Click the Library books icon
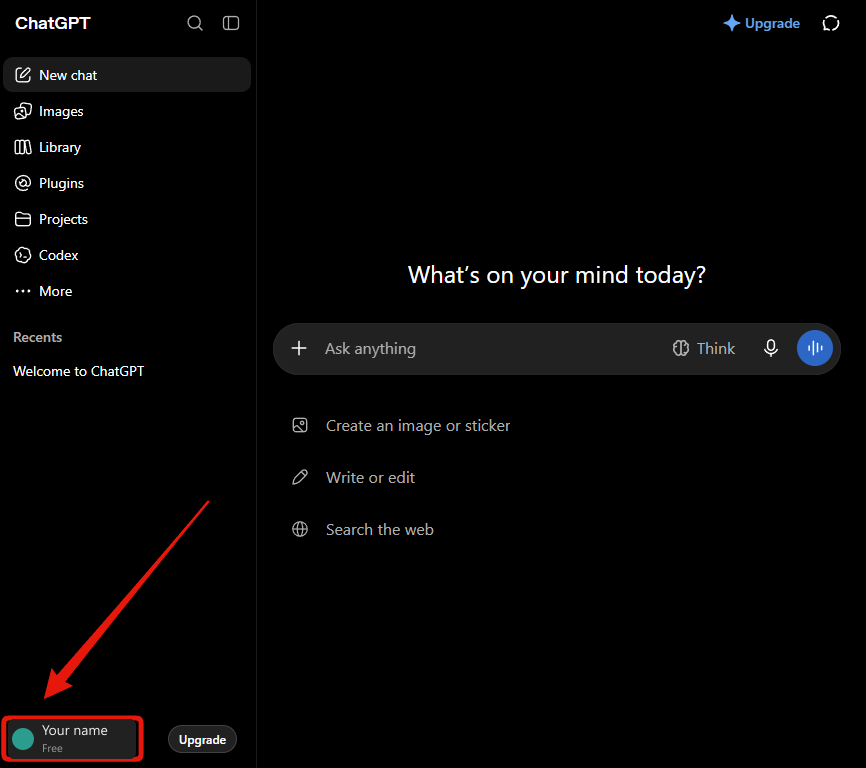This screenshot has height=768, width=866. click(23, 147)
